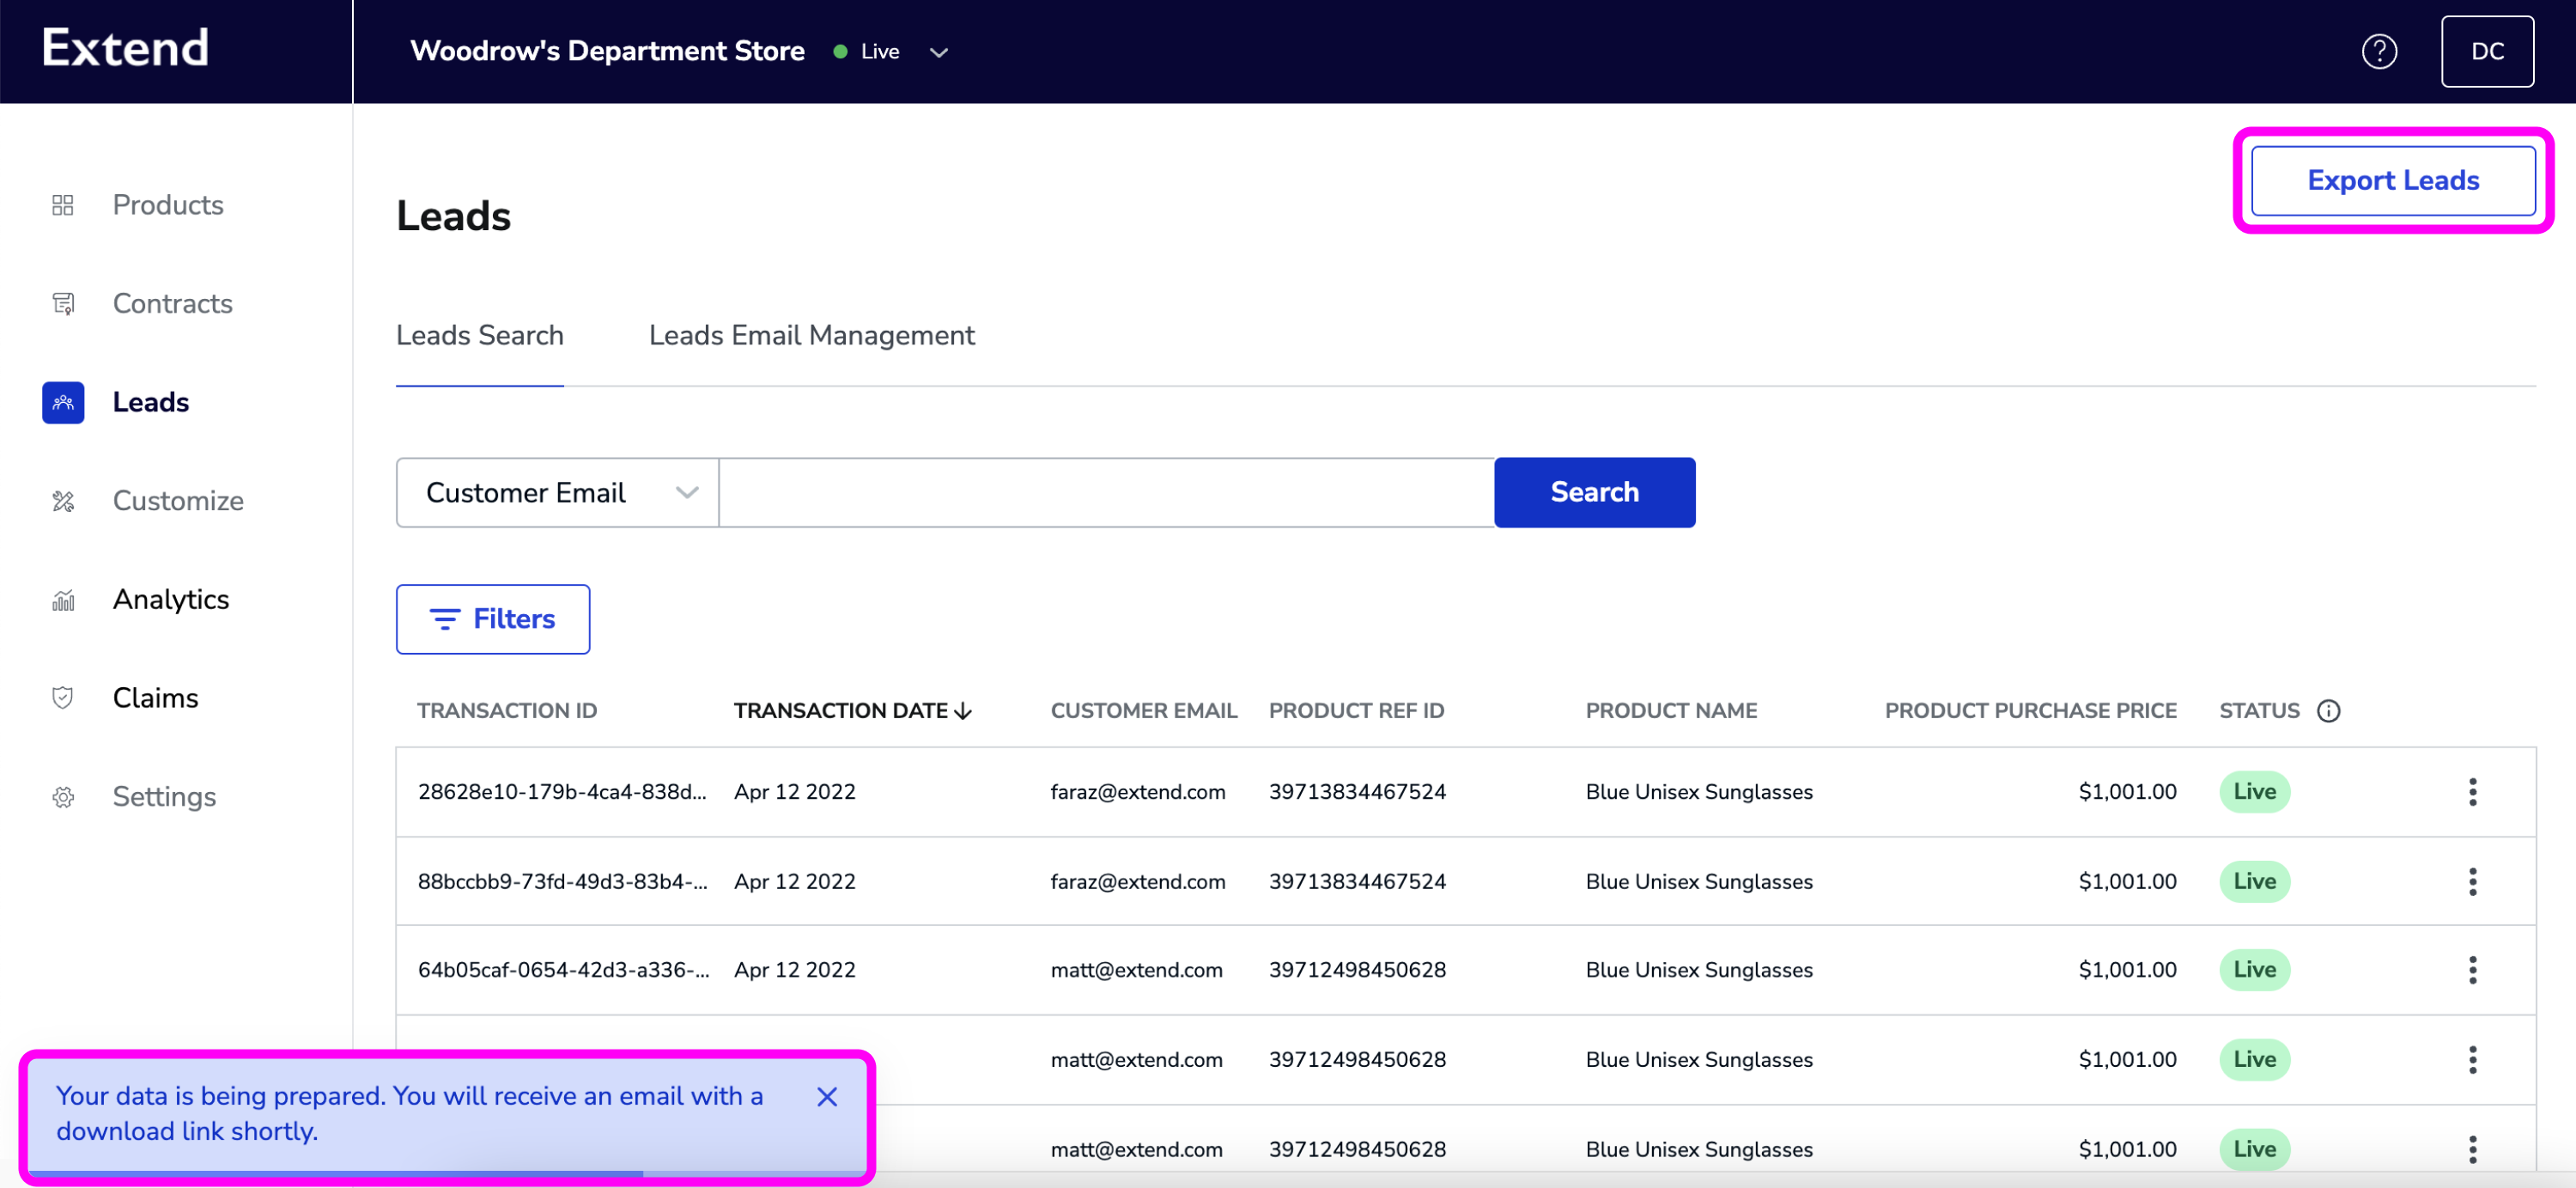Click Blue Unisex Sunglasses in second row
The image size is (2576, 1188).
point(1698,882)
